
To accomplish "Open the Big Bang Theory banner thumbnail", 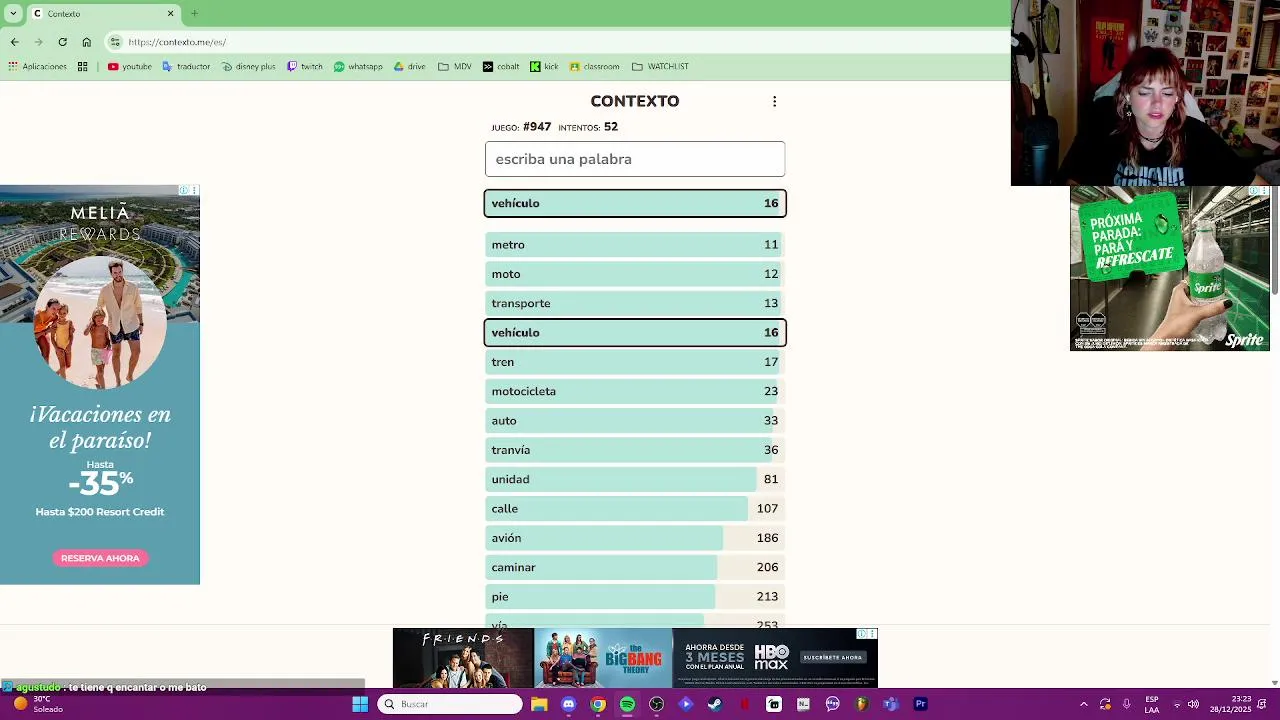I will click(x=603, y=658).
